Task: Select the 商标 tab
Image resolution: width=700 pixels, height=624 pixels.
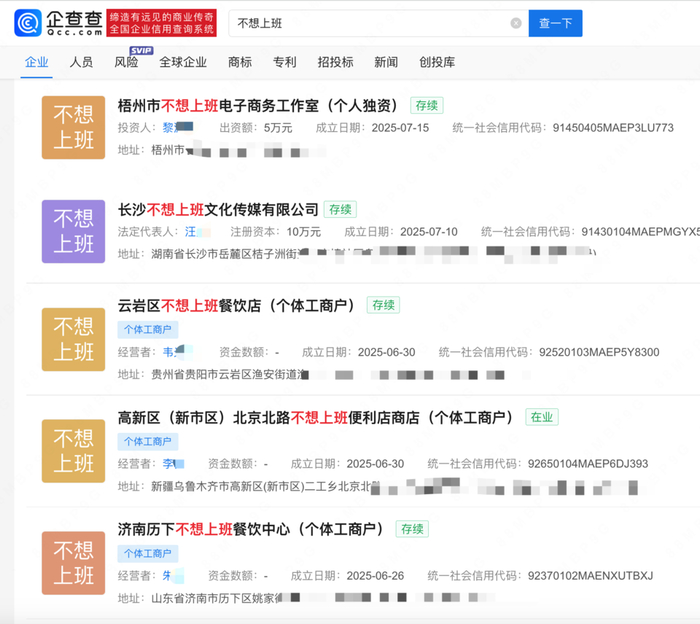Action: tap(240, 62)
